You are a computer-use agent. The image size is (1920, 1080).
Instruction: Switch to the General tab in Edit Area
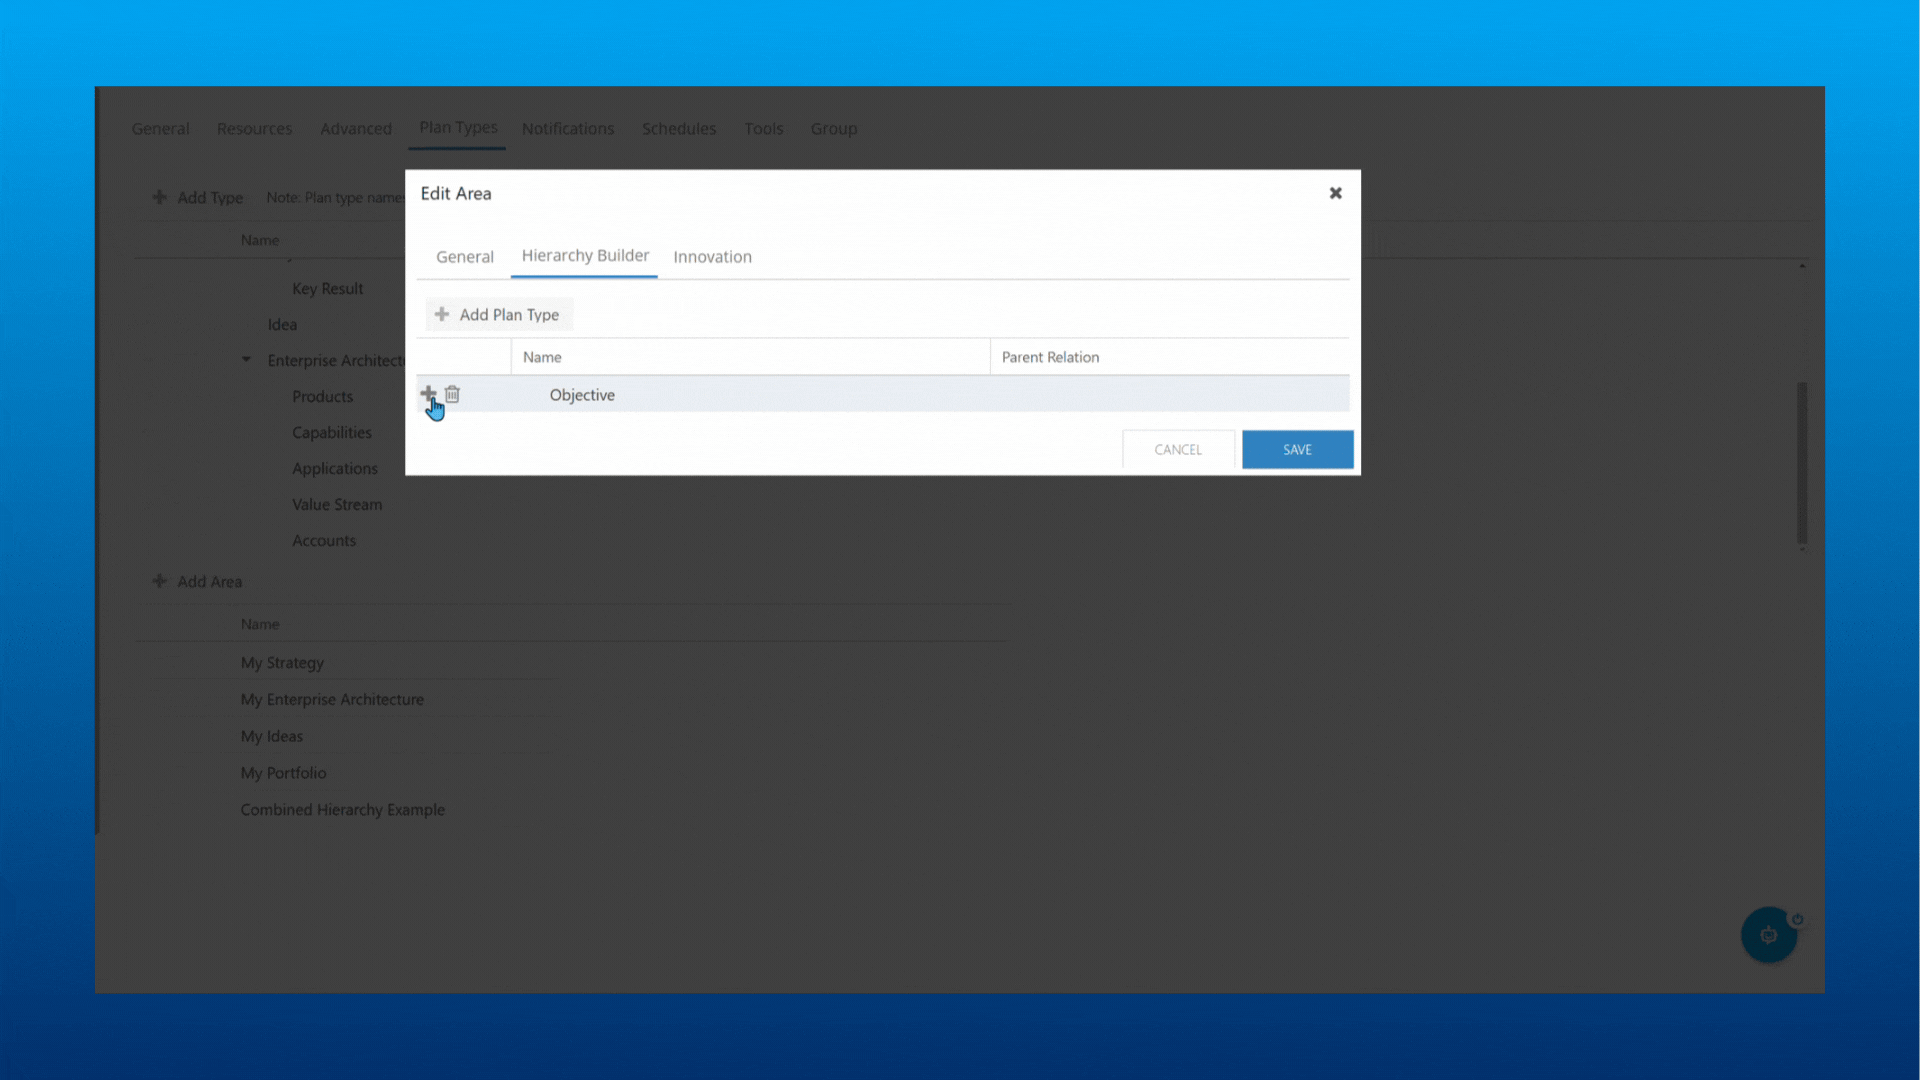pyautogui.click(x=465, y=257)
